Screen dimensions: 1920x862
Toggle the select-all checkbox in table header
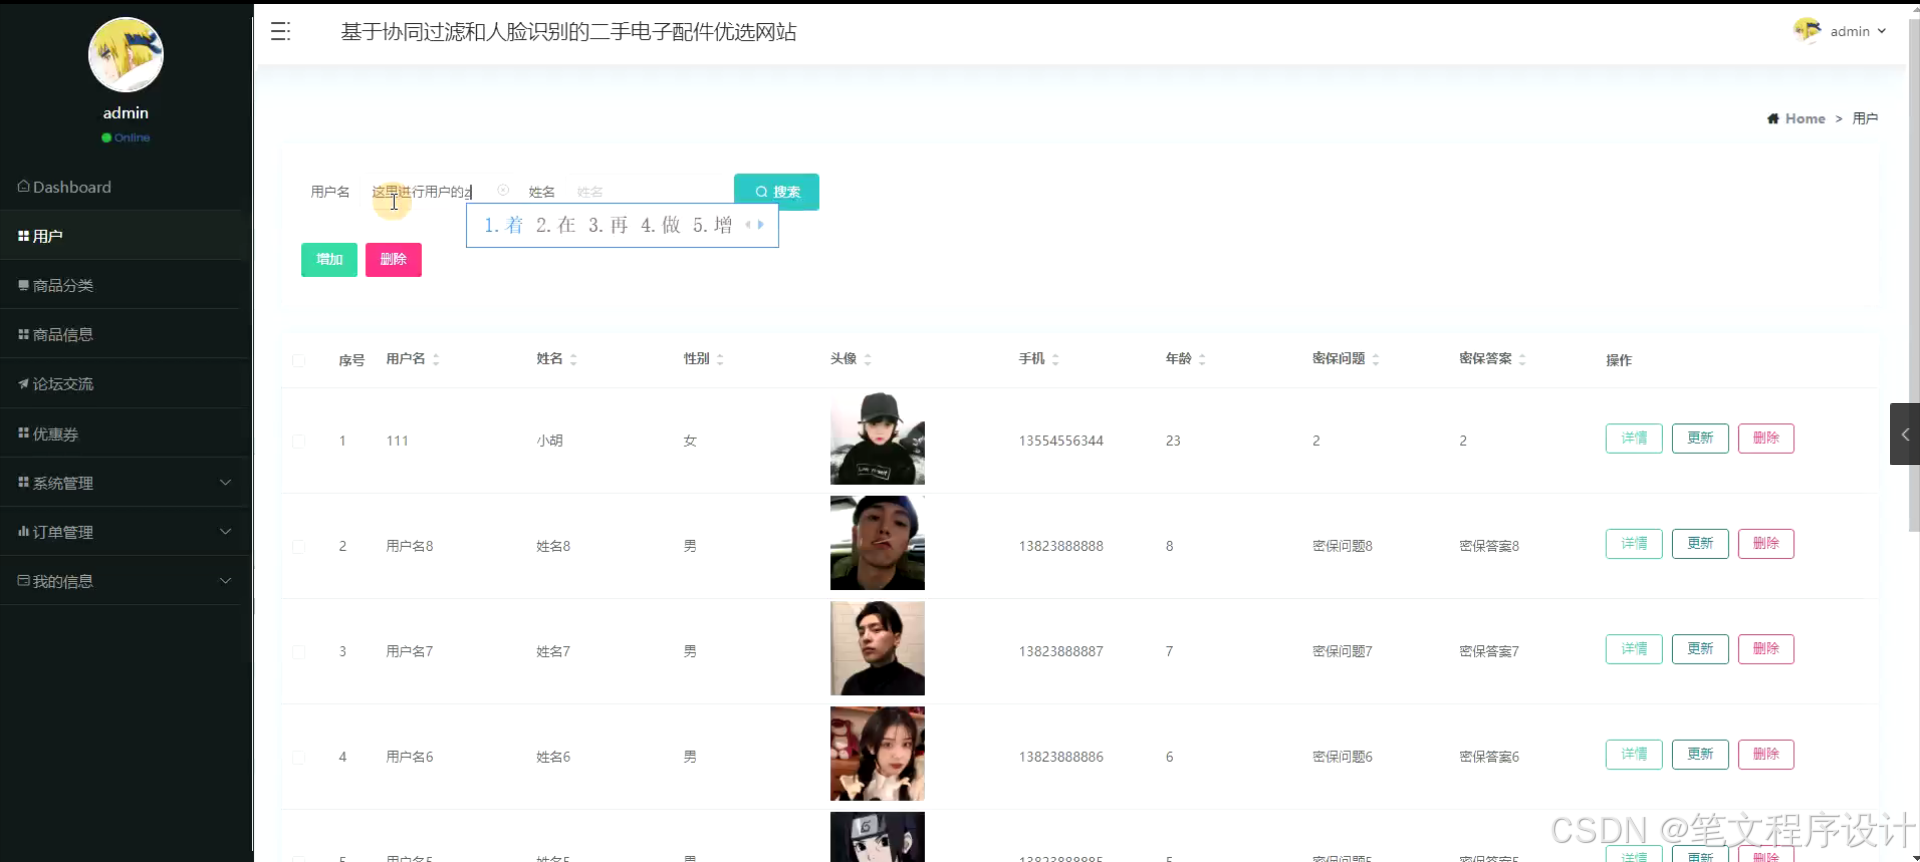(x=298, y=360)
